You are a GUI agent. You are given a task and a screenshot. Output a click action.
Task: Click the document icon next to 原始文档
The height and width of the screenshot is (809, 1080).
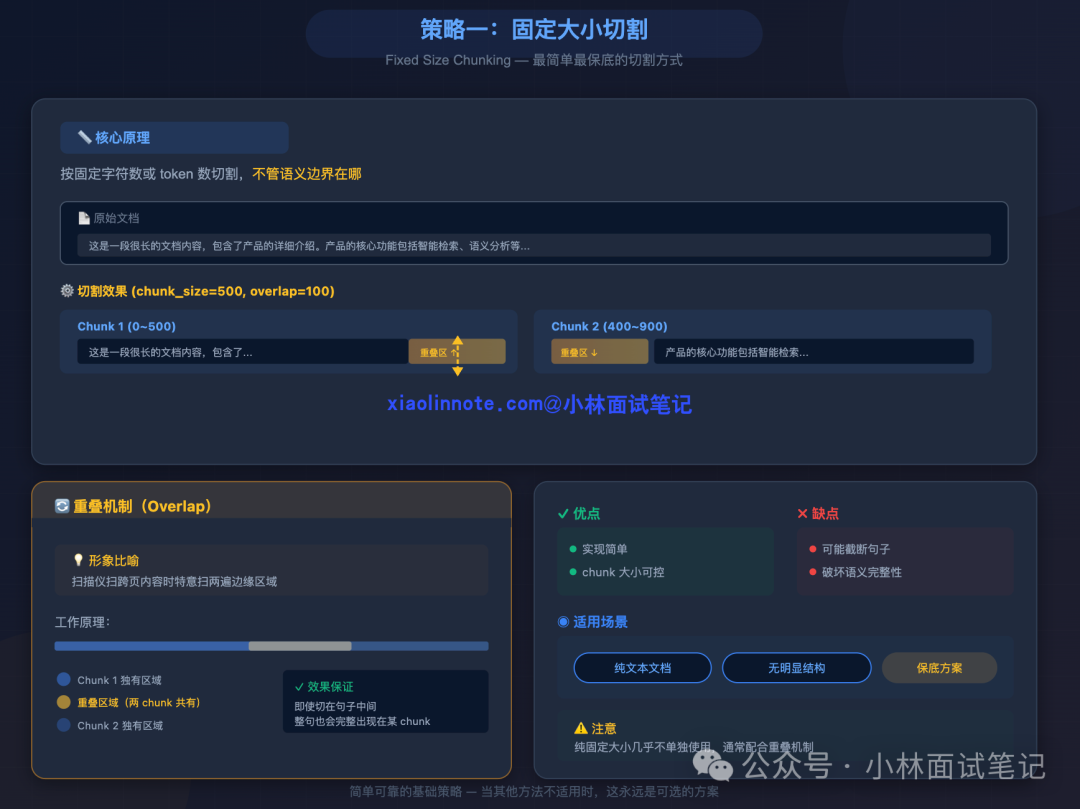pyautogui.click(x=84, y=217)
